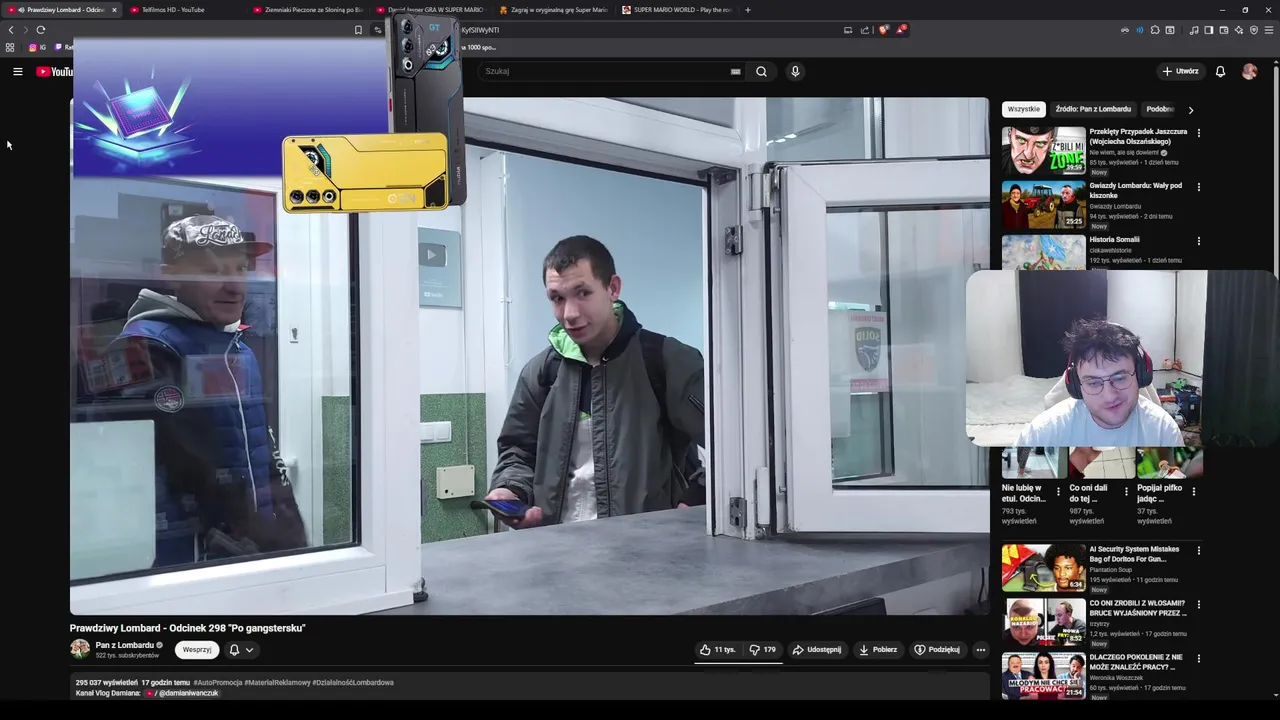Viewport: 1280px width, 720px height.
Task: Click the Udostępnij share button
Action: coord(817,649)
